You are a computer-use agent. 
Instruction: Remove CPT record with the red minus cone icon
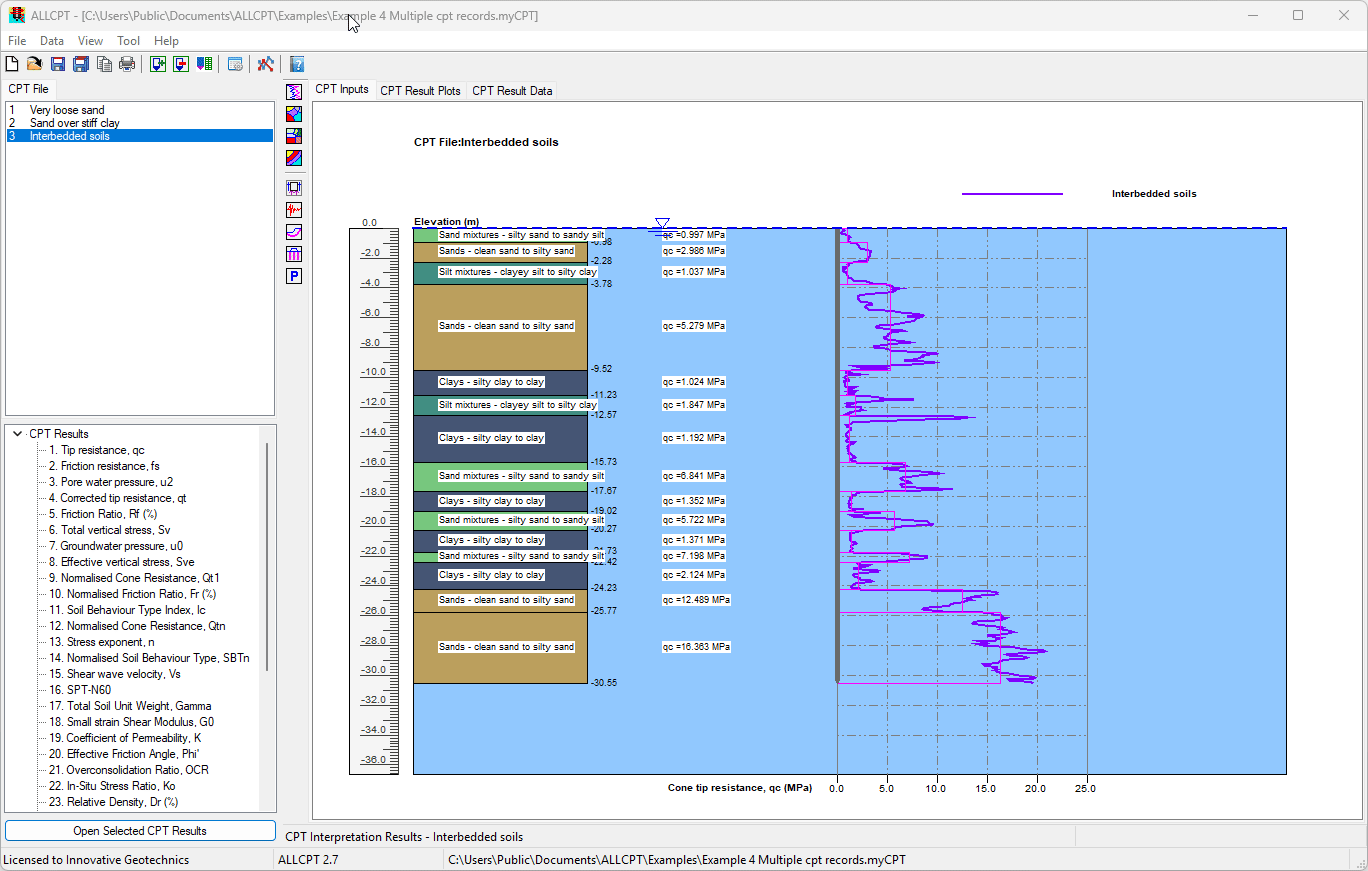pos(181,64)
